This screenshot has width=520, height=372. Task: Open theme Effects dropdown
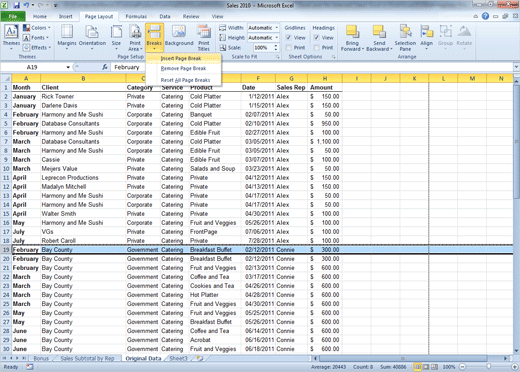(x=37, y=48)
